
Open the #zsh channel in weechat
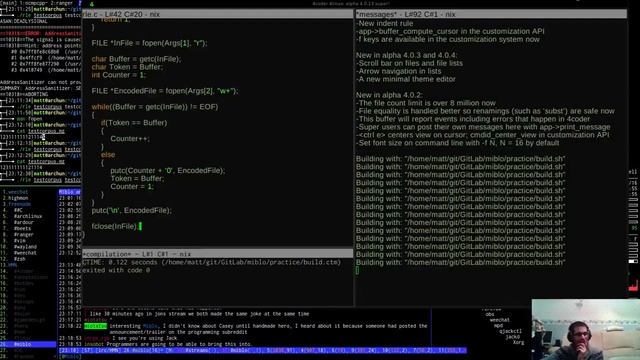pos(20,259)
